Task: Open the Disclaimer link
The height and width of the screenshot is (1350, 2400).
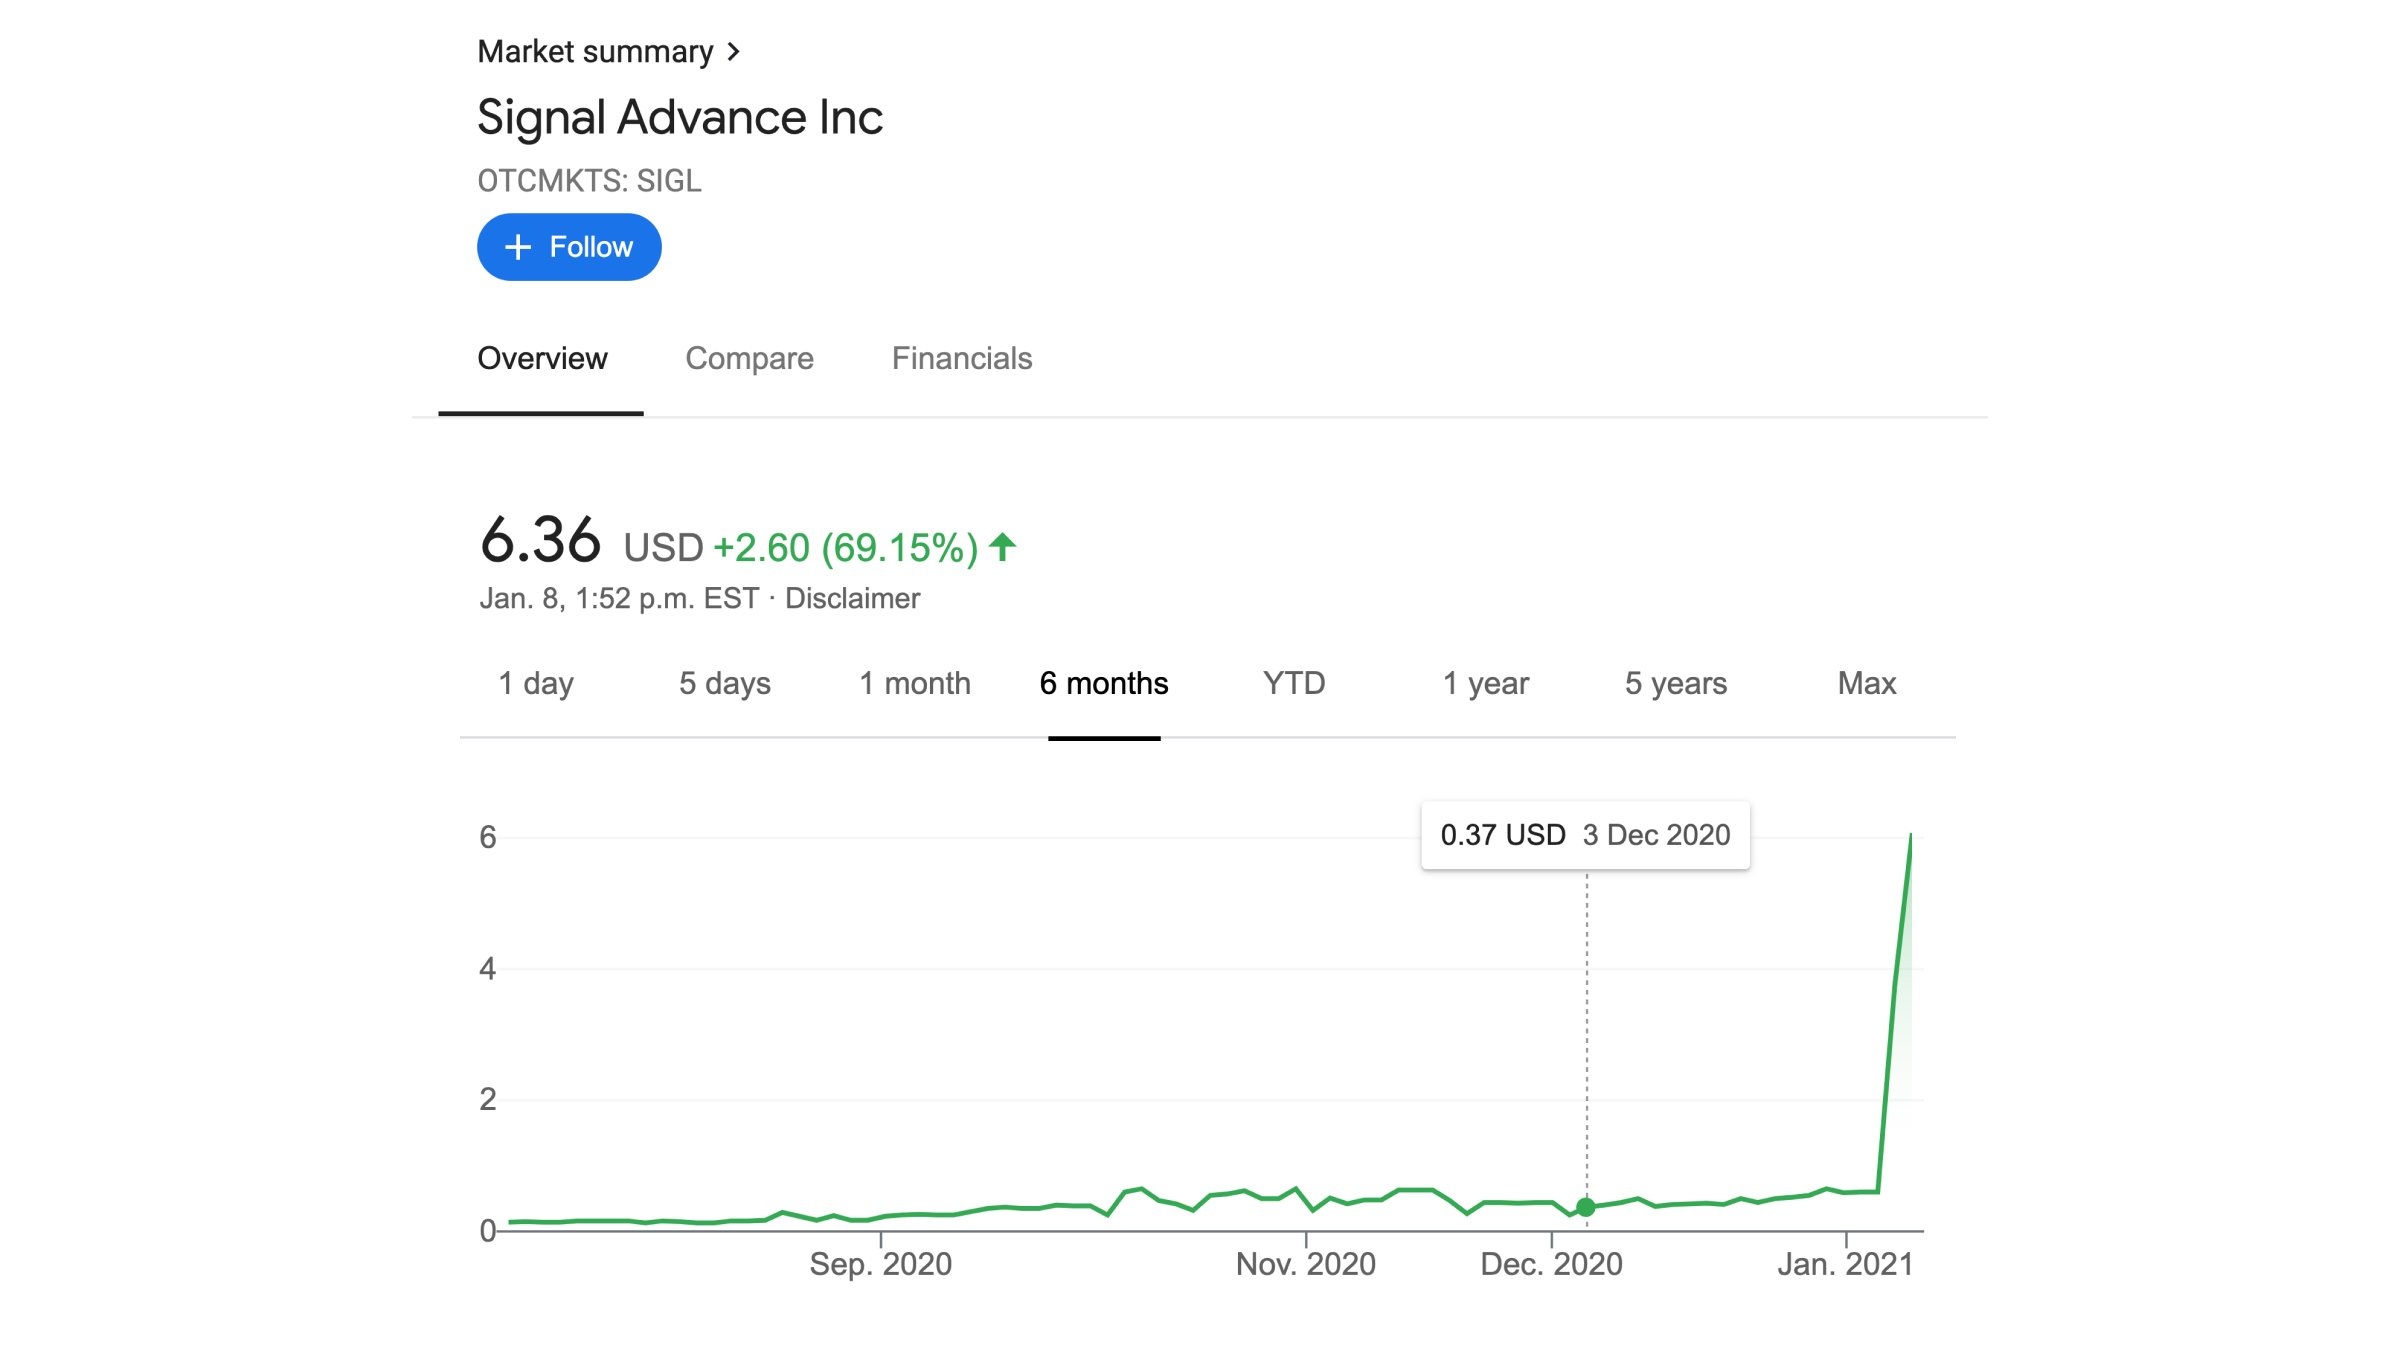Action: point(851,598)
